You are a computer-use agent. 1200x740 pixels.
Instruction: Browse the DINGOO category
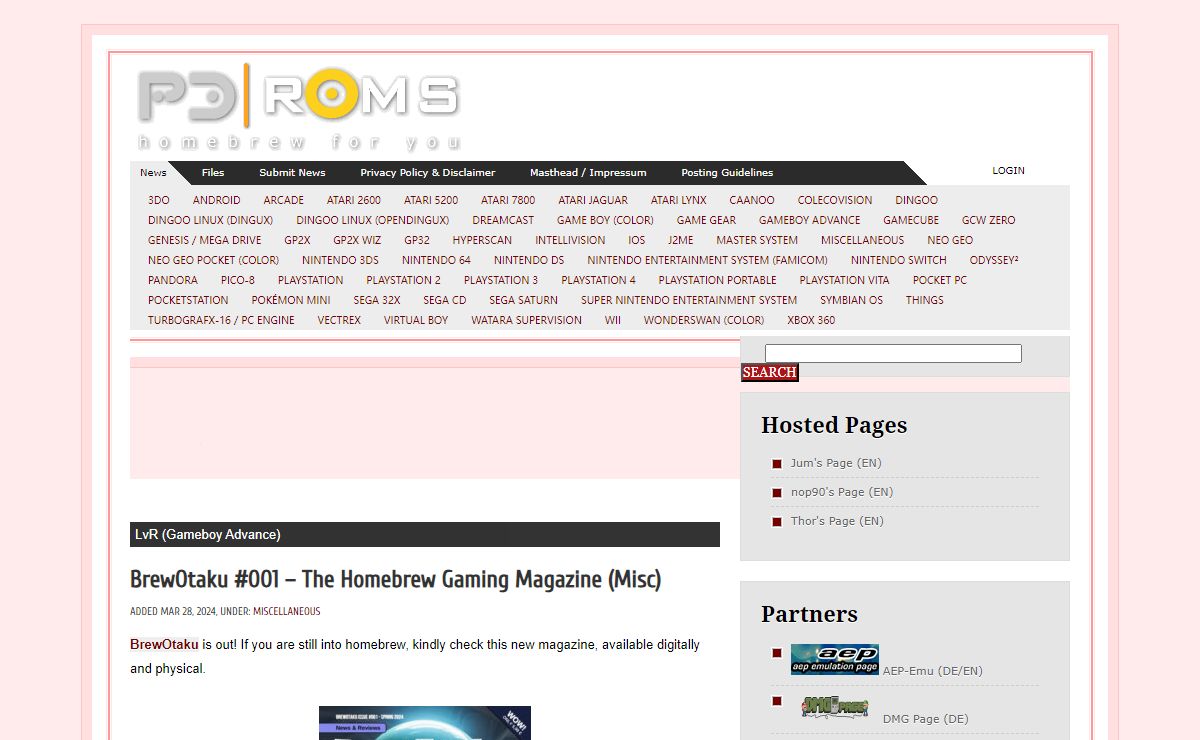pos(916,200)
